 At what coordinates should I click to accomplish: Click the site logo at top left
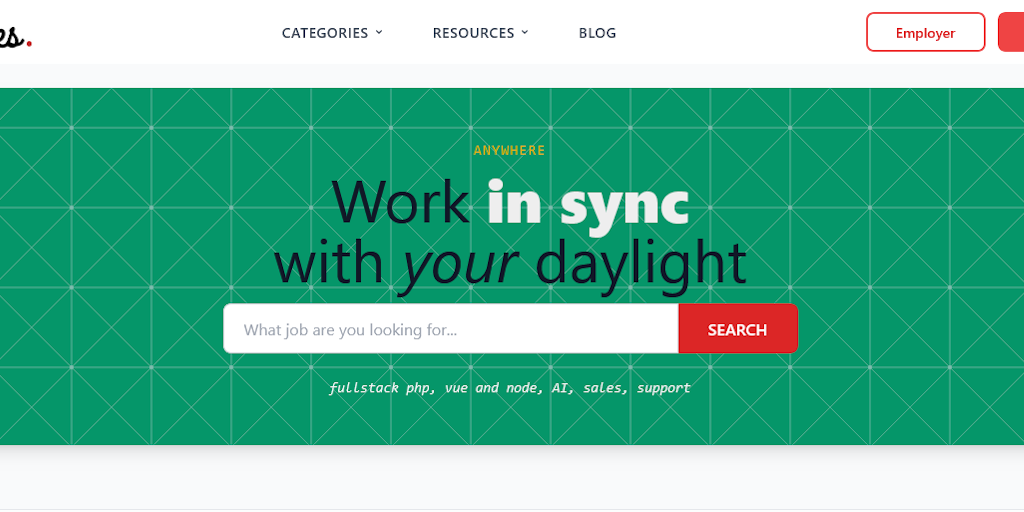click(14, 36)
